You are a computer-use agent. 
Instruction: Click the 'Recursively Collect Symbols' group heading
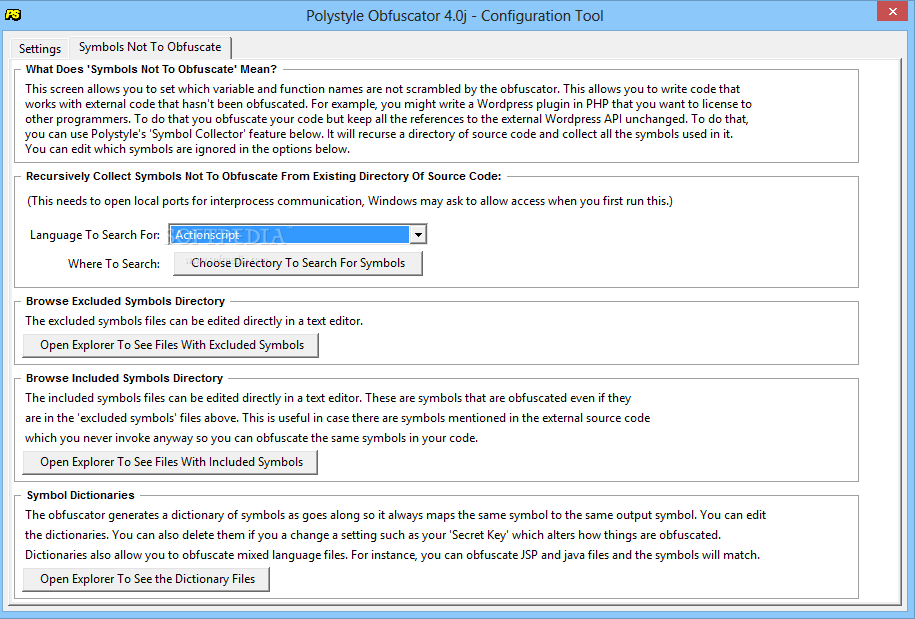(264, 176)
